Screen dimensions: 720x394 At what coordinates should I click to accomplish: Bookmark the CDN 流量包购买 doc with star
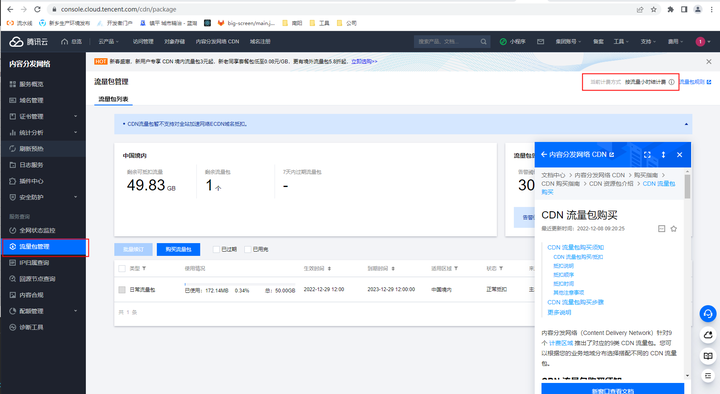(674, 229)
